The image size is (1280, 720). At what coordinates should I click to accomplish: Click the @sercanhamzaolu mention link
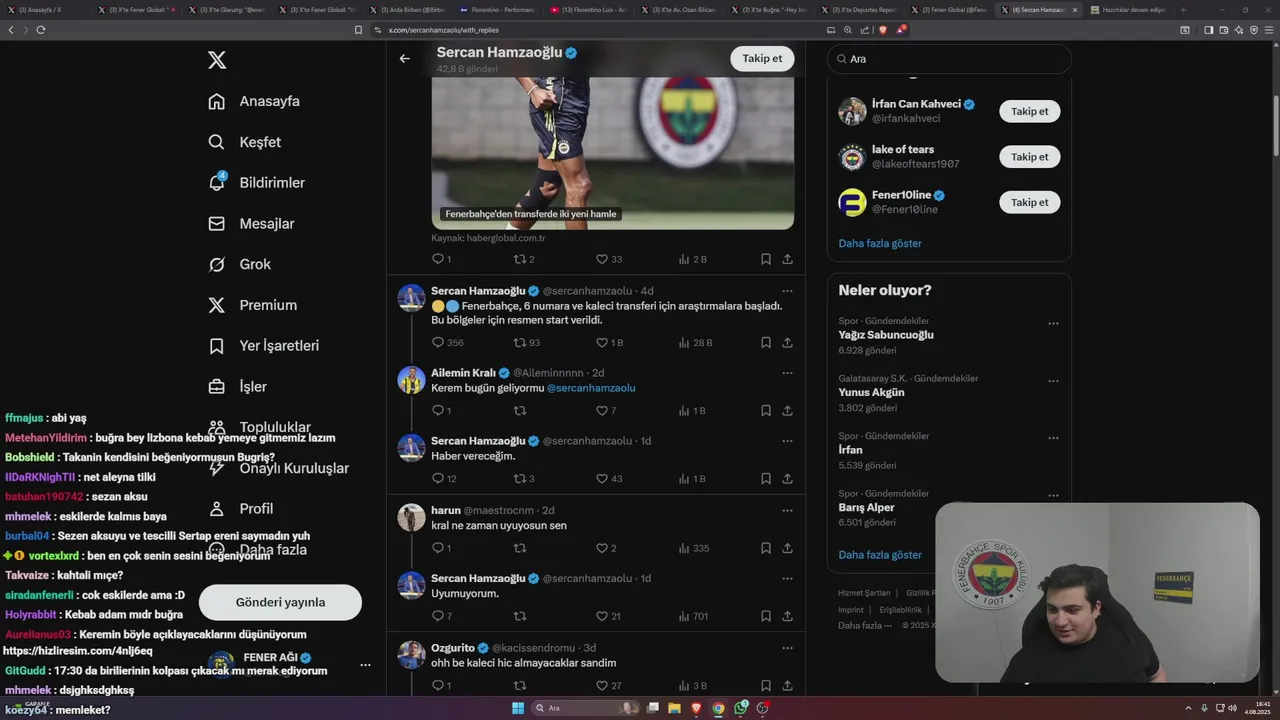591,388
